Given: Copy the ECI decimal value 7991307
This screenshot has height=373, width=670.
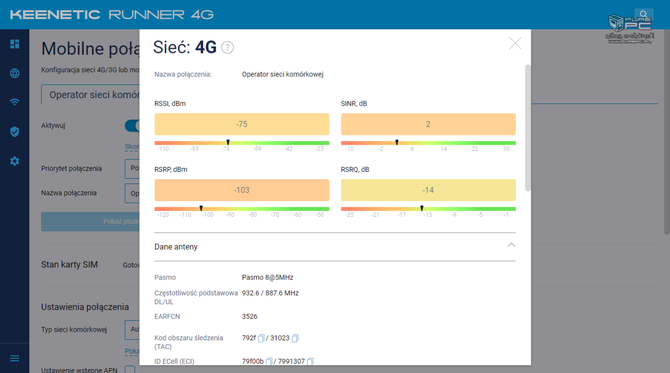Looking at the screenshot, I should pos(310,361).
